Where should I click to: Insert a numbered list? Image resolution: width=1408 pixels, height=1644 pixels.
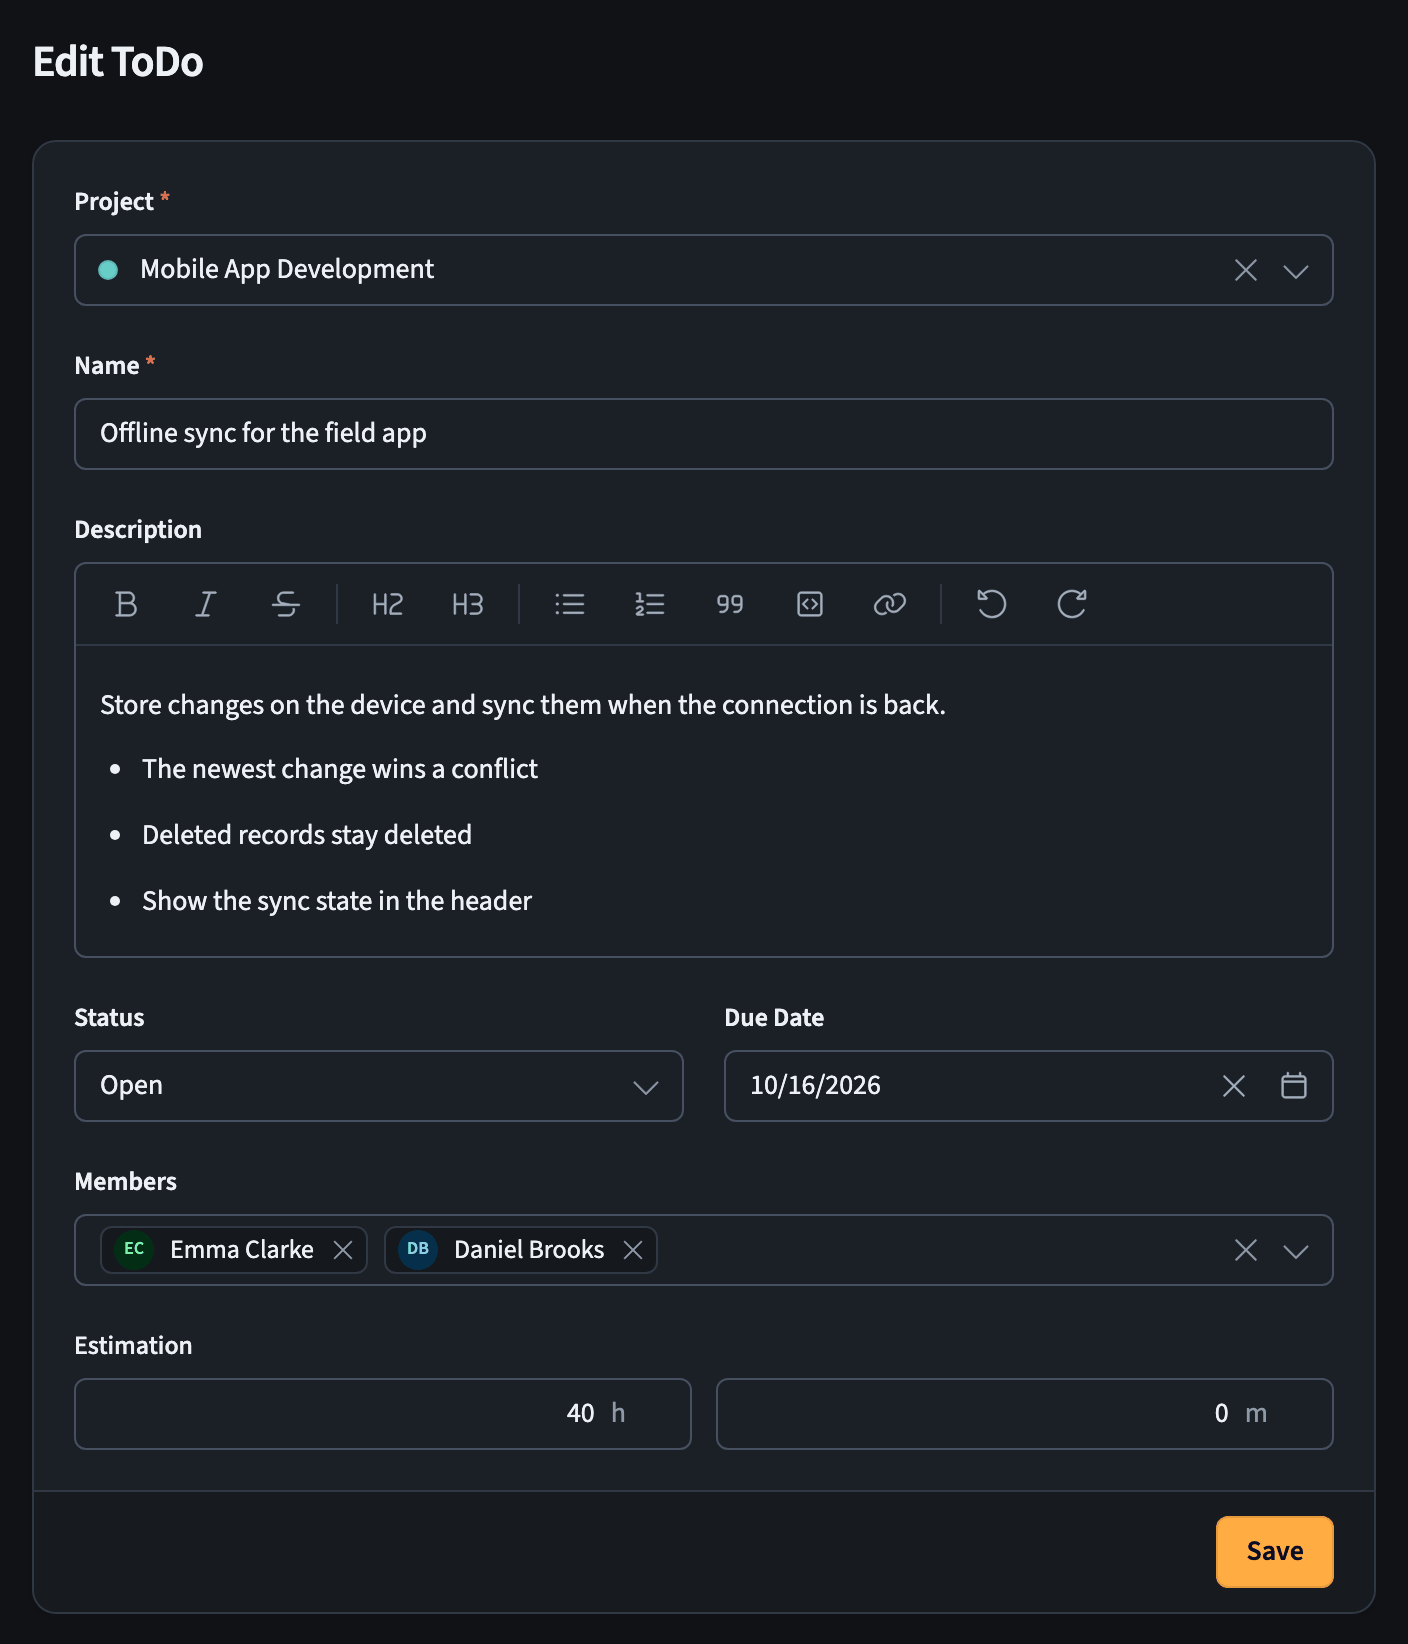click(x=650, y=604)
